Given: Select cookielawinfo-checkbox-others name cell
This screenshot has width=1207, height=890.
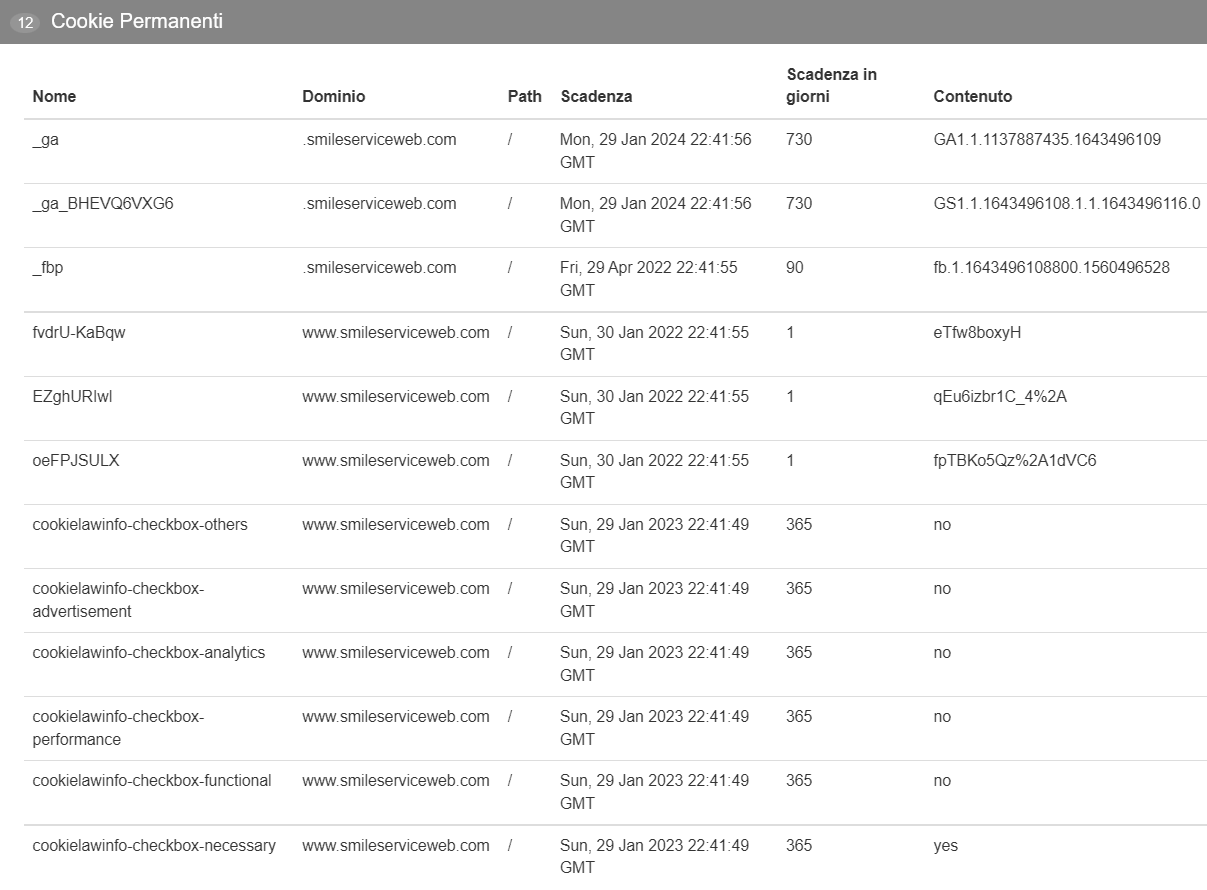Looking at the screenshot, I should coord(140,525).
